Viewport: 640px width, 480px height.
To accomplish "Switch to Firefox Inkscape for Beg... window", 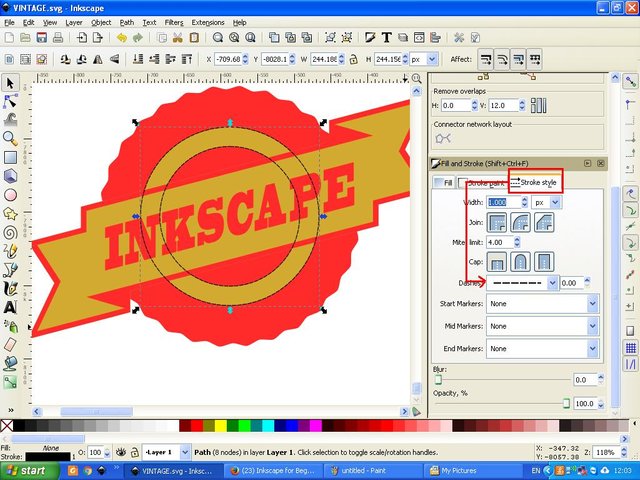I will [272, 471].
